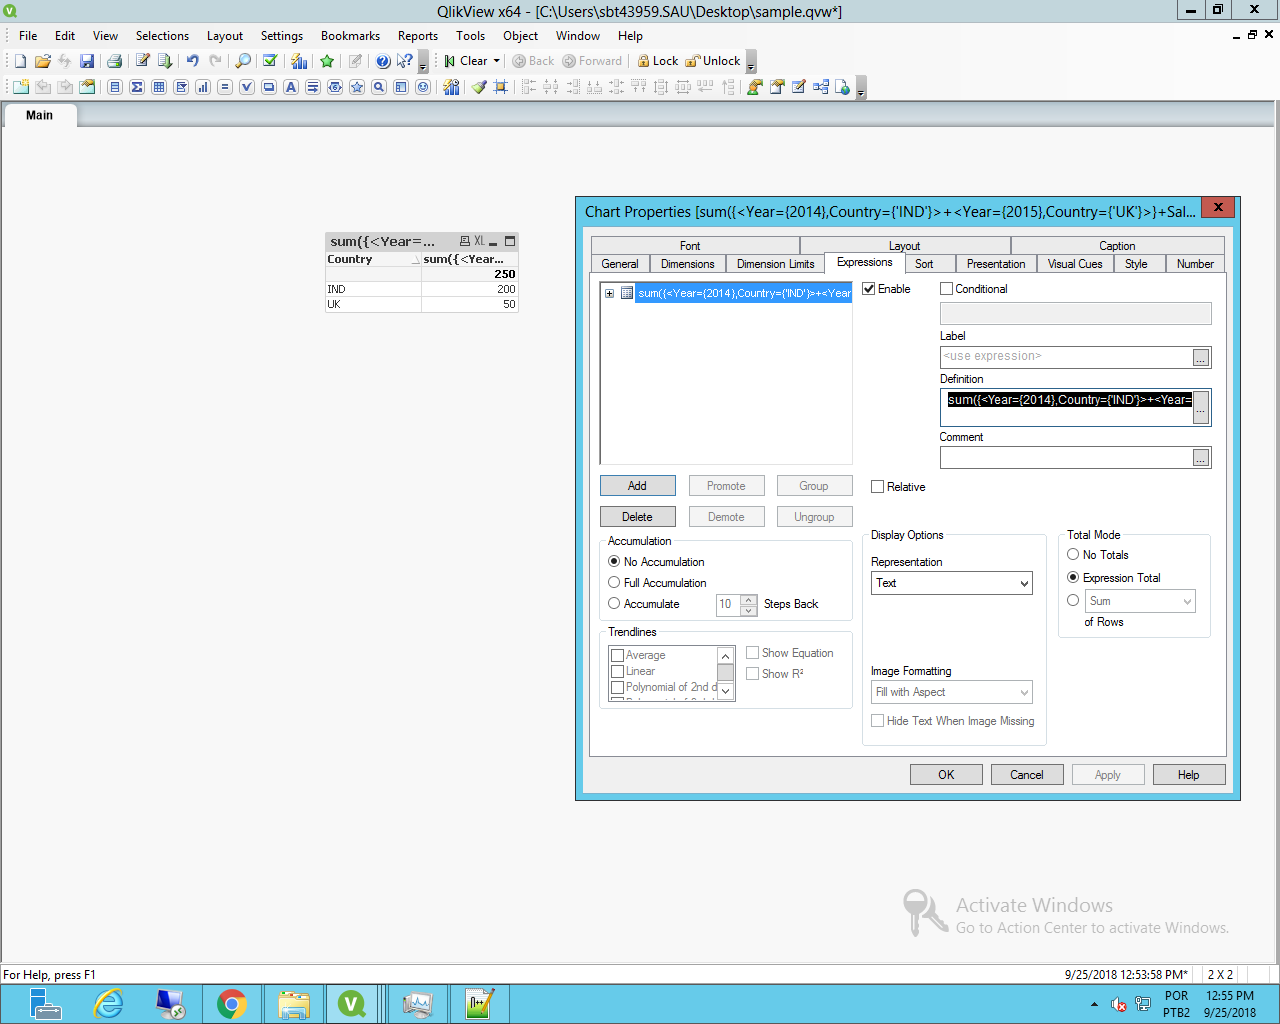Open a document with the folder icon
Image resolution: width=1280 pixels, height=1024 pixels.
(x=42, y=61)
